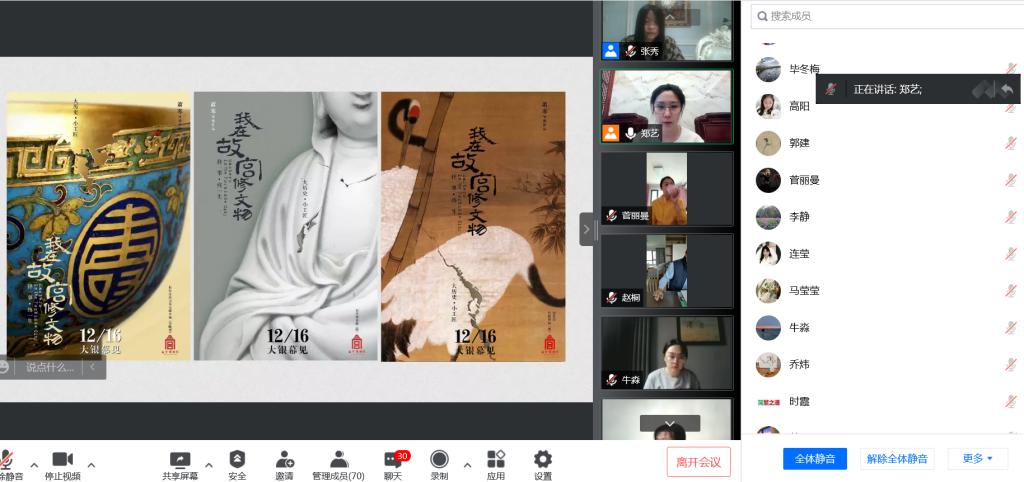Screen dimensions: 1024x482
Task: Collapse the 说点什么 chat bar arrow
Action: (x=92, y=367)
